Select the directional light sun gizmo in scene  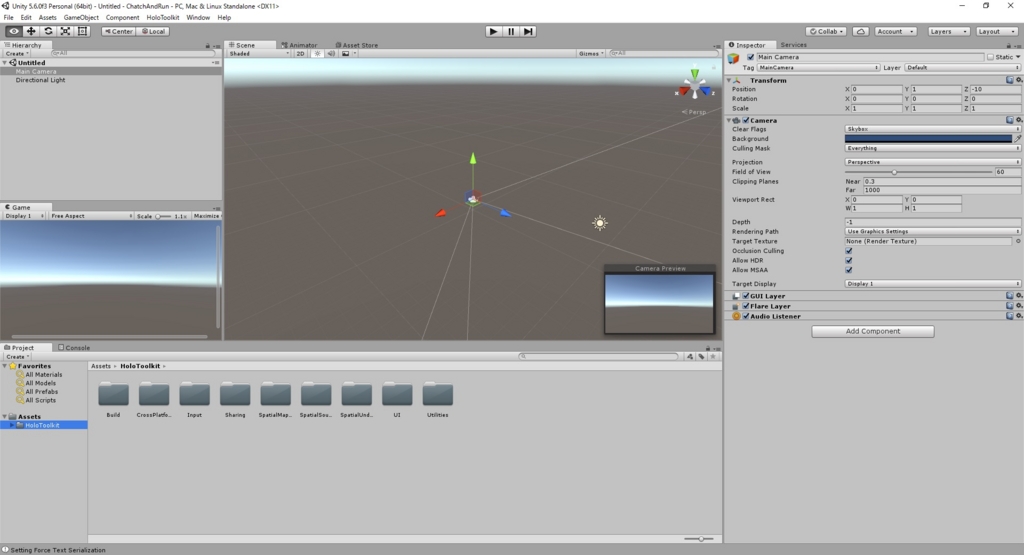click(x=600, y=223)
